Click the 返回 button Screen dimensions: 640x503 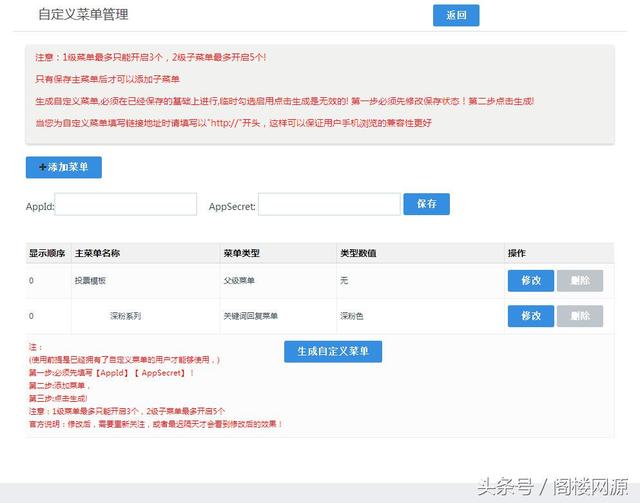(x=456, y=16)
